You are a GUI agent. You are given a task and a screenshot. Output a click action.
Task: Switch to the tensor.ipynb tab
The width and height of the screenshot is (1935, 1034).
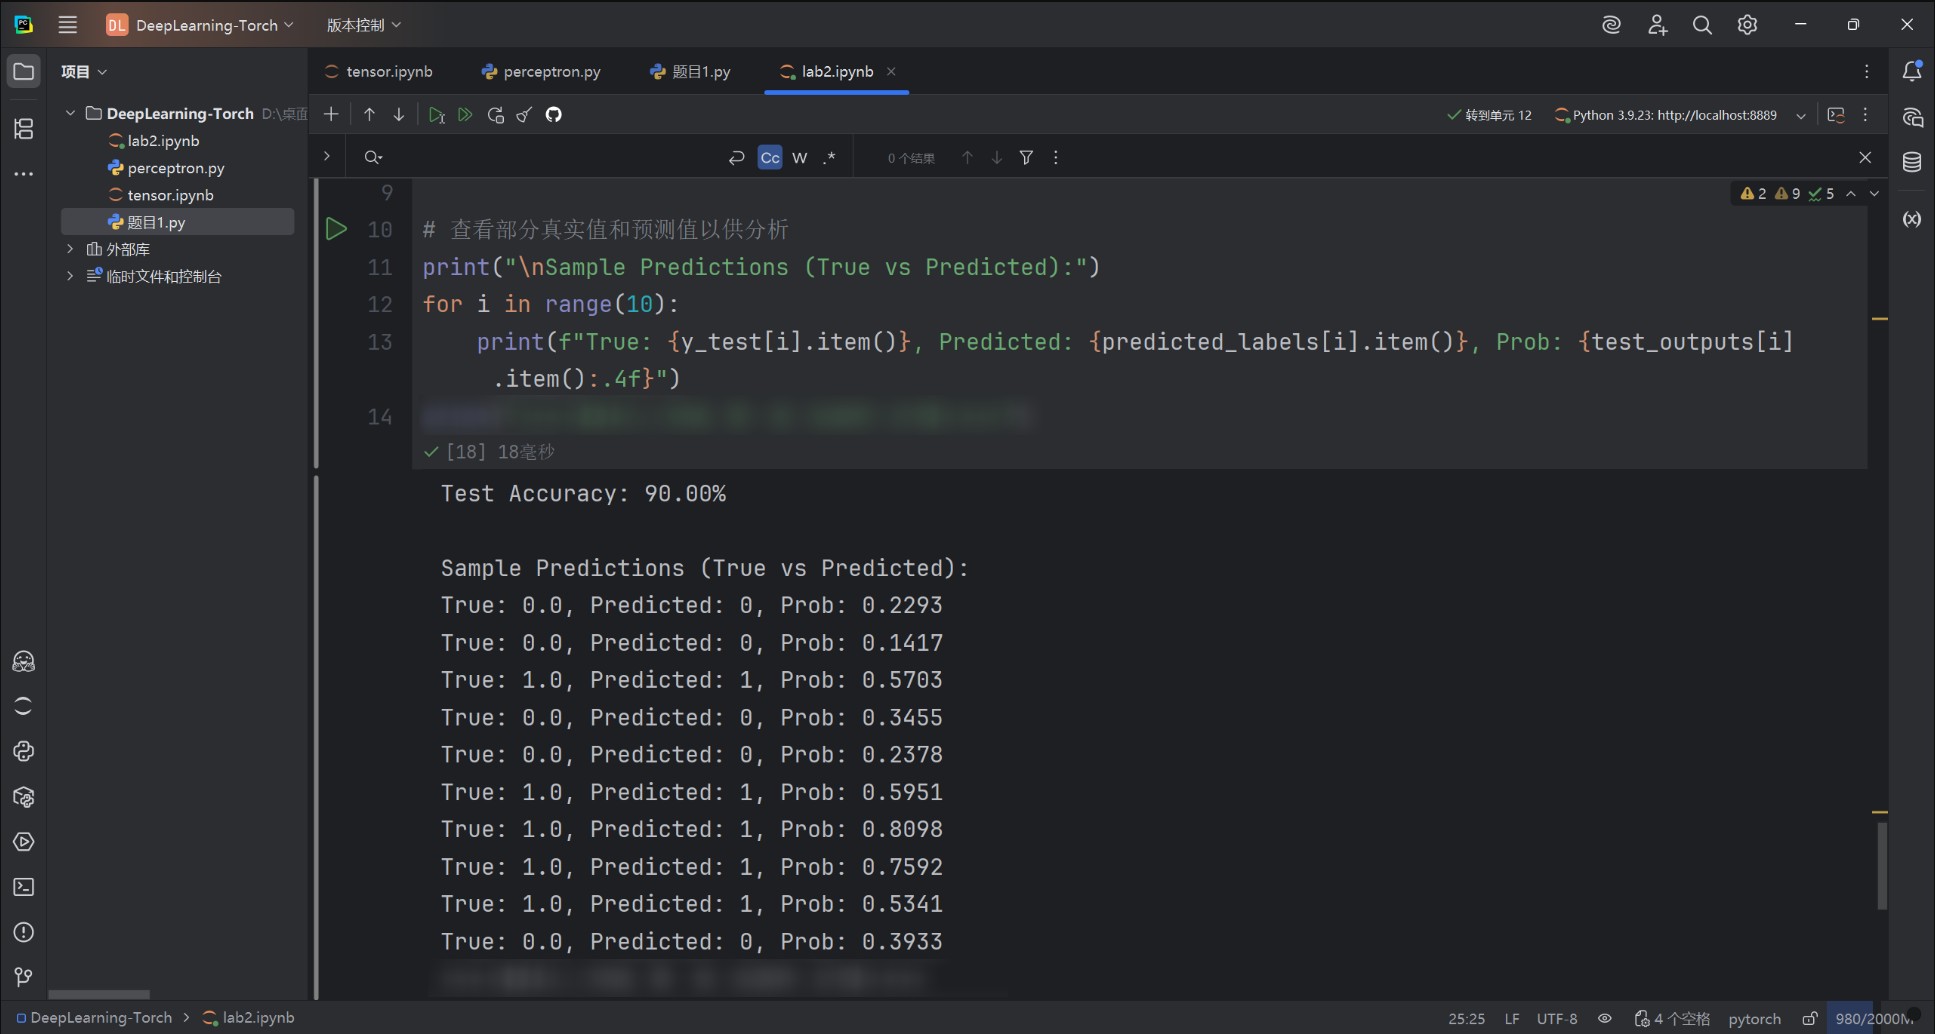click(387, 71)
